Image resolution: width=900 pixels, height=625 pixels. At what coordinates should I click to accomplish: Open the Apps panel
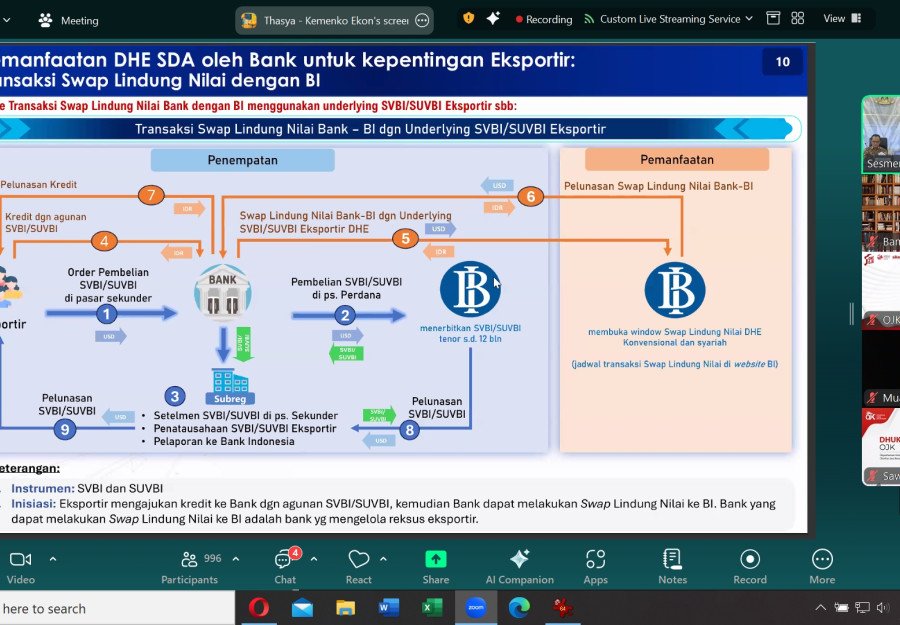pos(595,567)
